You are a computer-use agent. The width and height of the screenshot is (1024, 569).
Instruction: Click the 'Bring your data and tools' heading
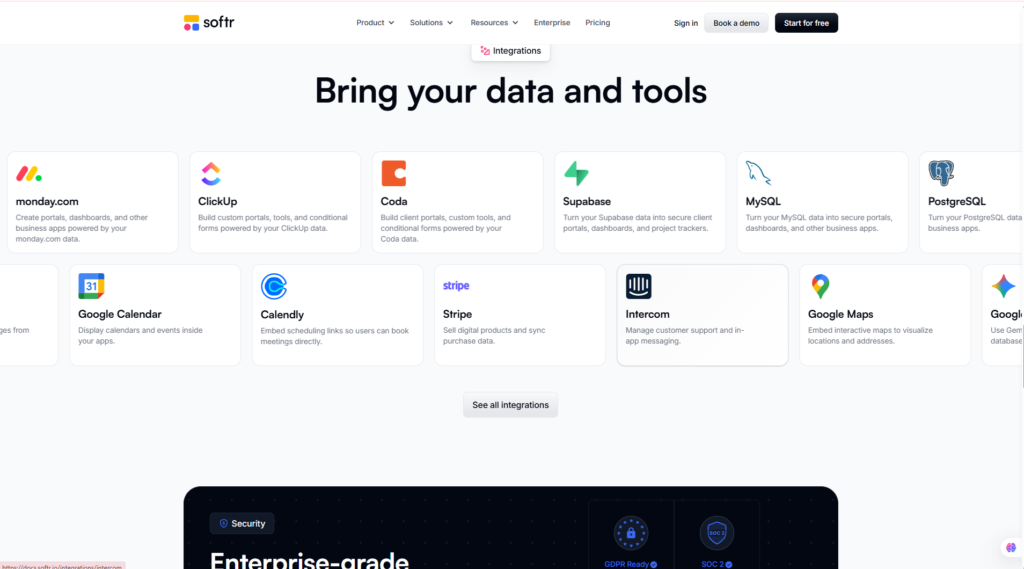511,91
